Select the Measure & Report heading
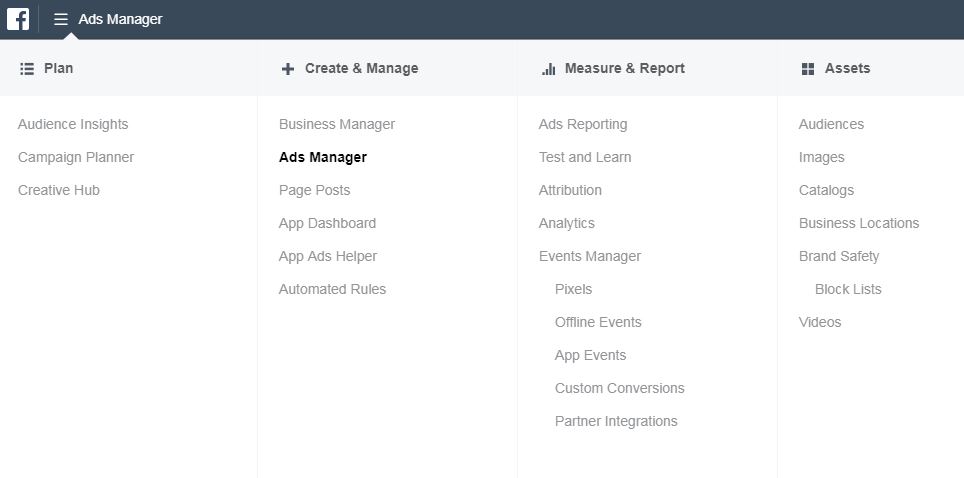964x478 pixels. [625, 68]
